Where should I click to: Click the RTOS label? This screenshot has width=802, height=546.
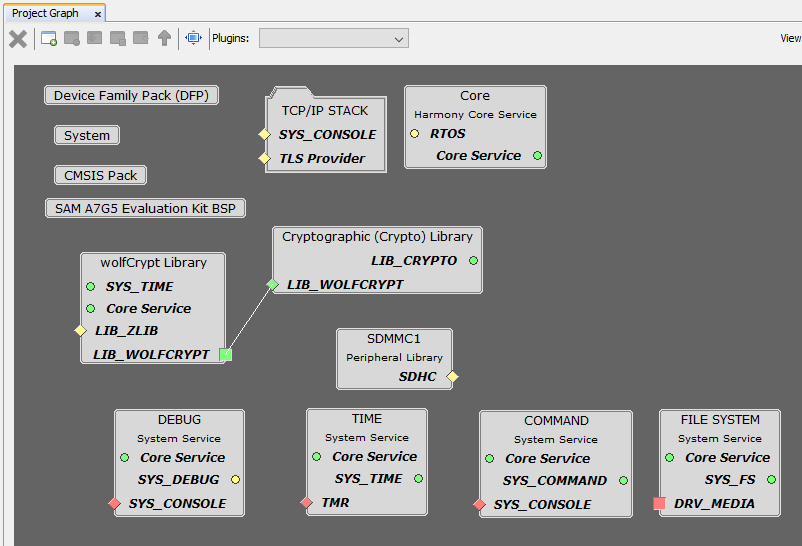tap(448, 134)
